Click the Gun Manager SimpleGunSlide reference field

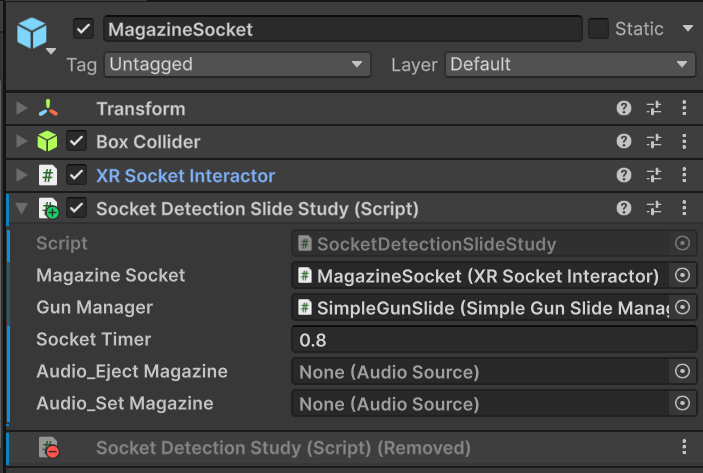(x=482, y=307)
